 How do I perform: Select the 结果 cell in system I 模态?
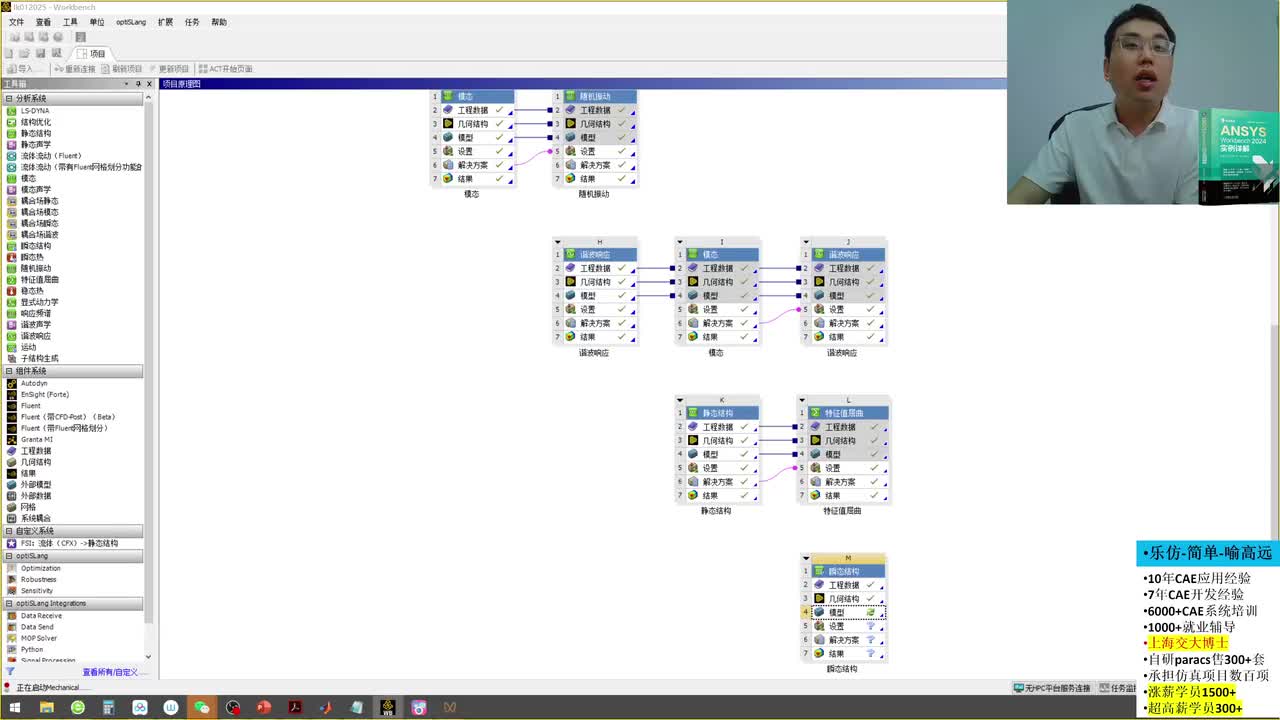pos(722,337)
